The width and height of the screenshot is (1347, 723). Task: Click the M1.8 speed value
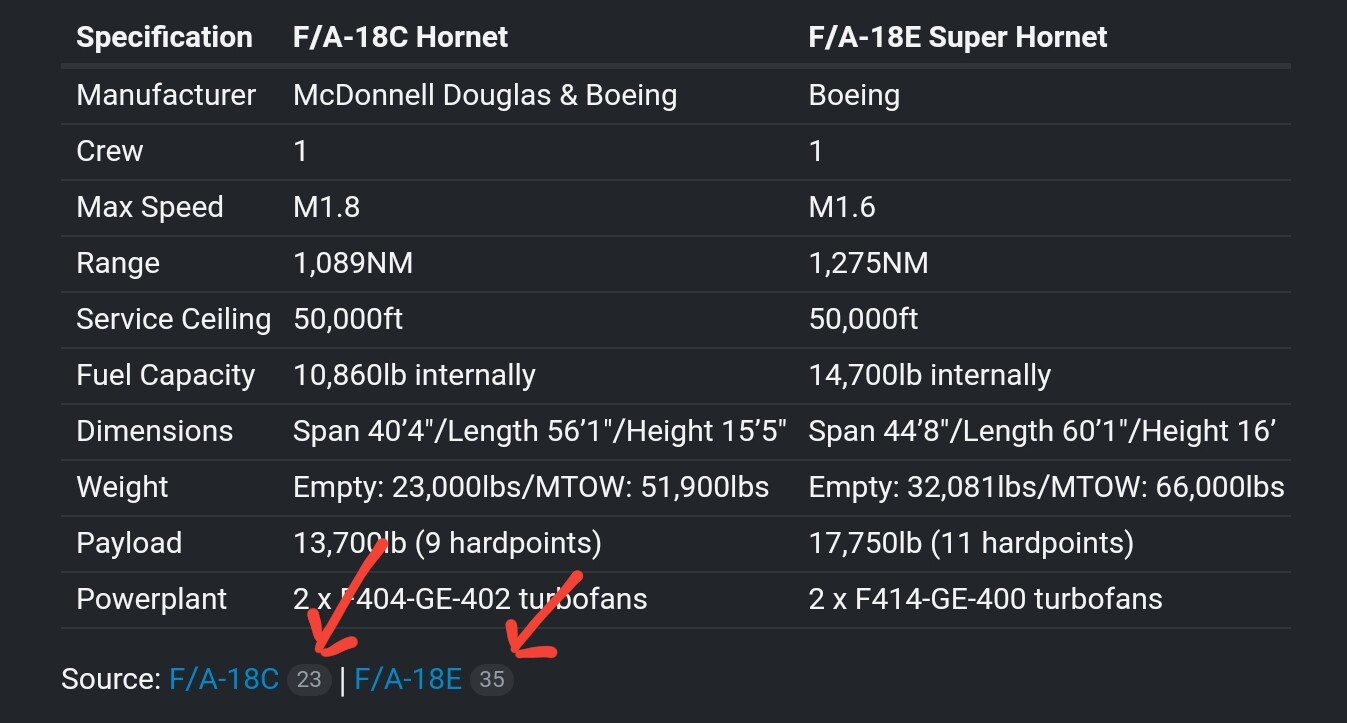pyautogui.click(x=326, y=207)
